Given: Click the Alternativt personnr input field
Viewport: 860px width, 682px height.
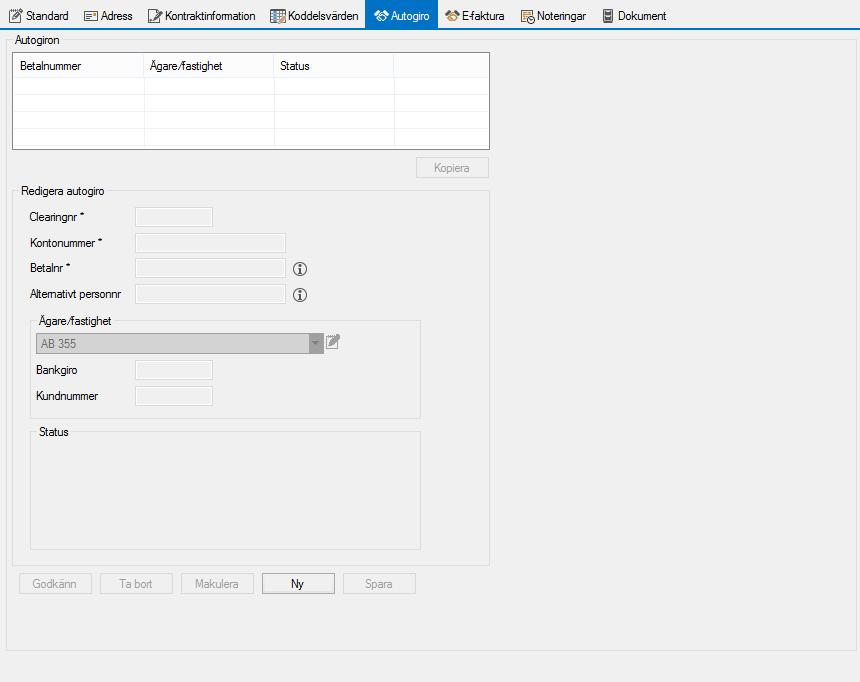Looking at the screenshot, I should [211, 294].
